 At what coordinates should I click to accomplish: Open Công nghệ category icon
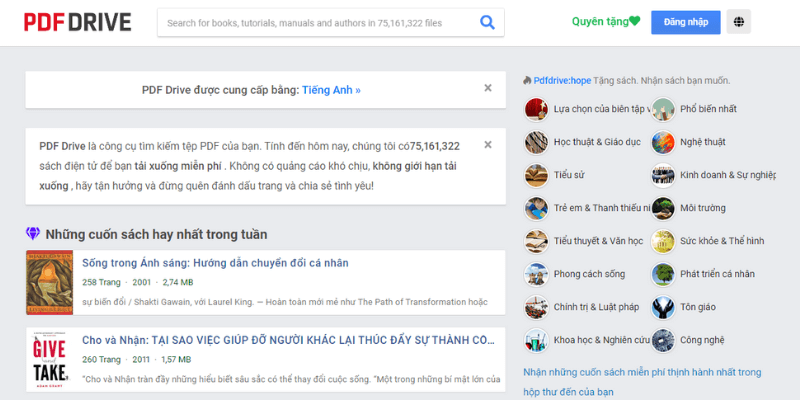tap(663, 340)
